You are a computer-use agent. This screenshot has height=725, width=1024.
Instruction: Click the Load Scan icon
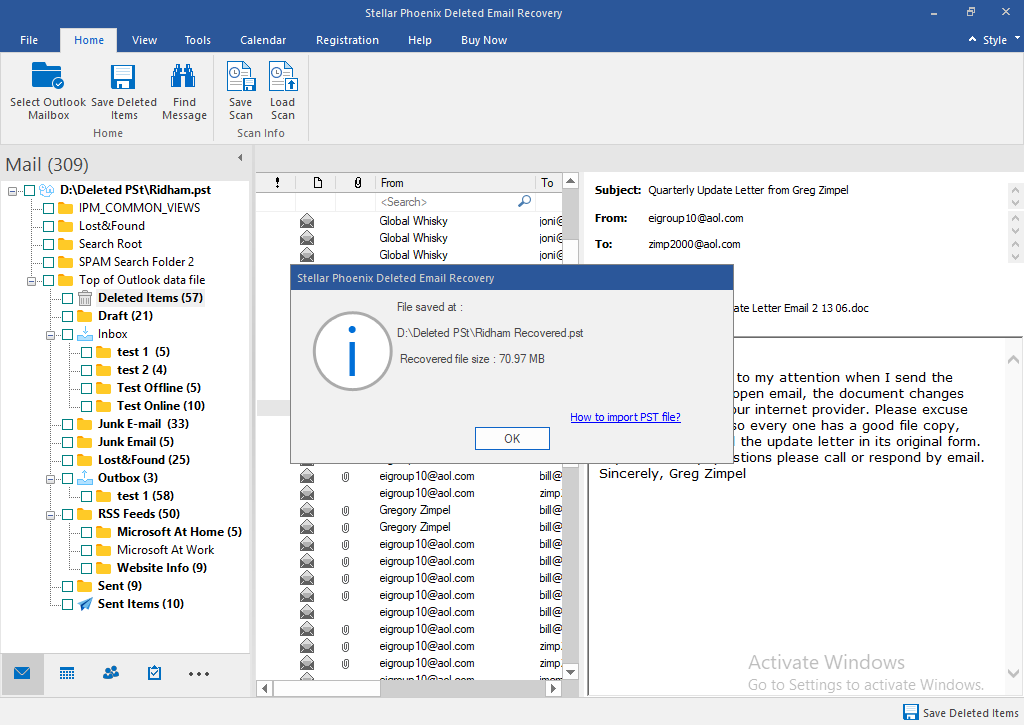tap(283, 76)
